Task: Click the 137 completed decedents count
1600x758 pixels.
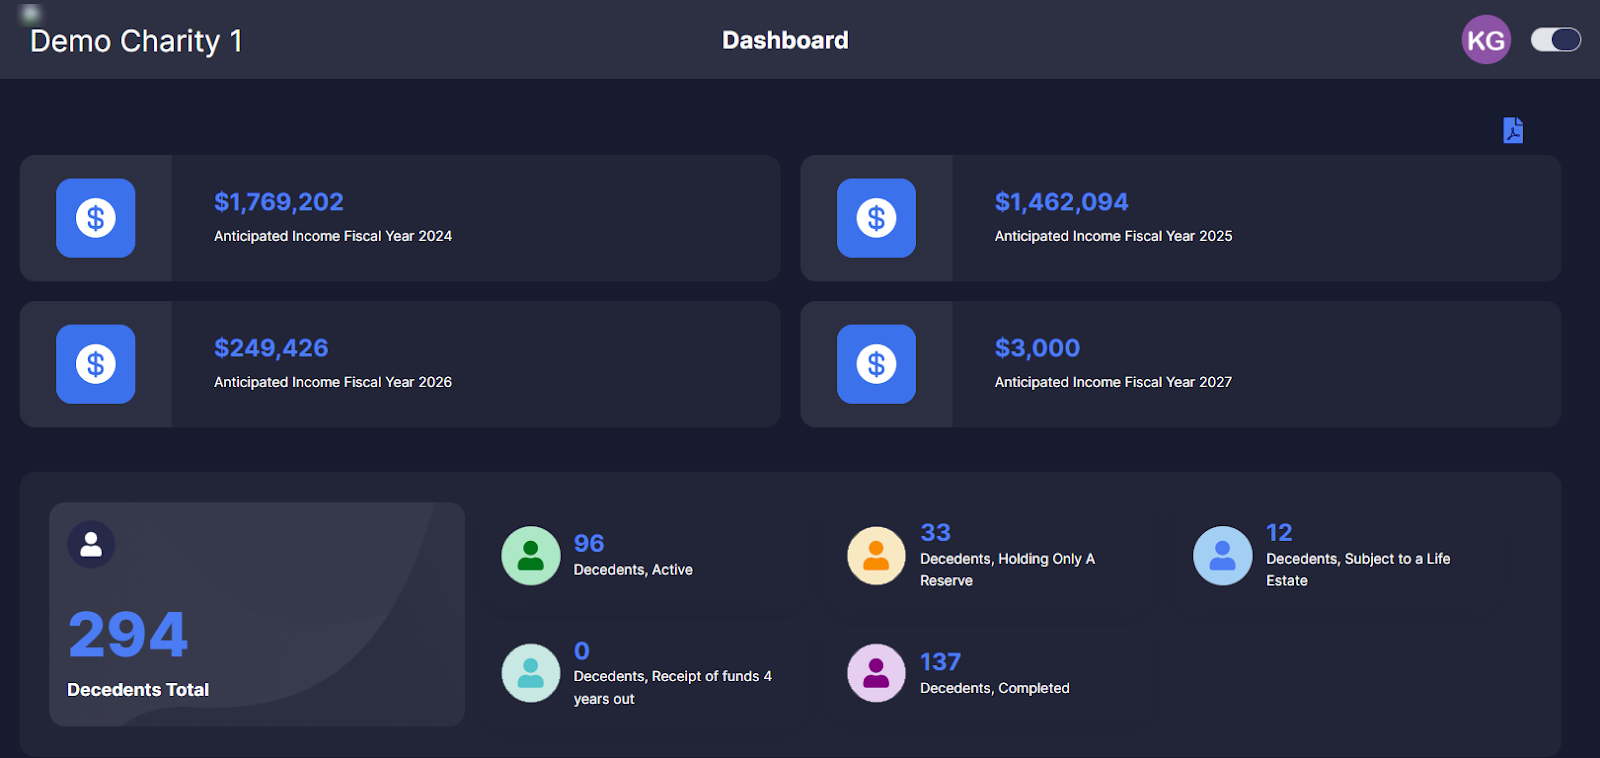Action: [940, 662]
